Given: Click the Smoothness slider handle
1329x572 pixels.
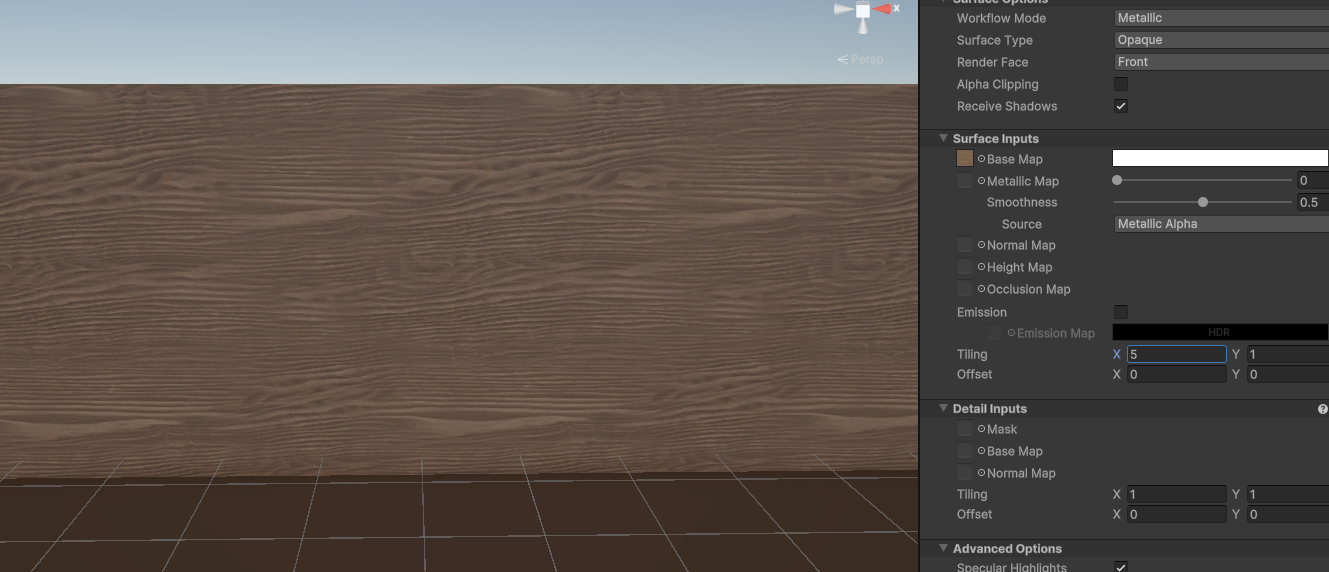Looking at the screenshot, I should [1203, 202].
